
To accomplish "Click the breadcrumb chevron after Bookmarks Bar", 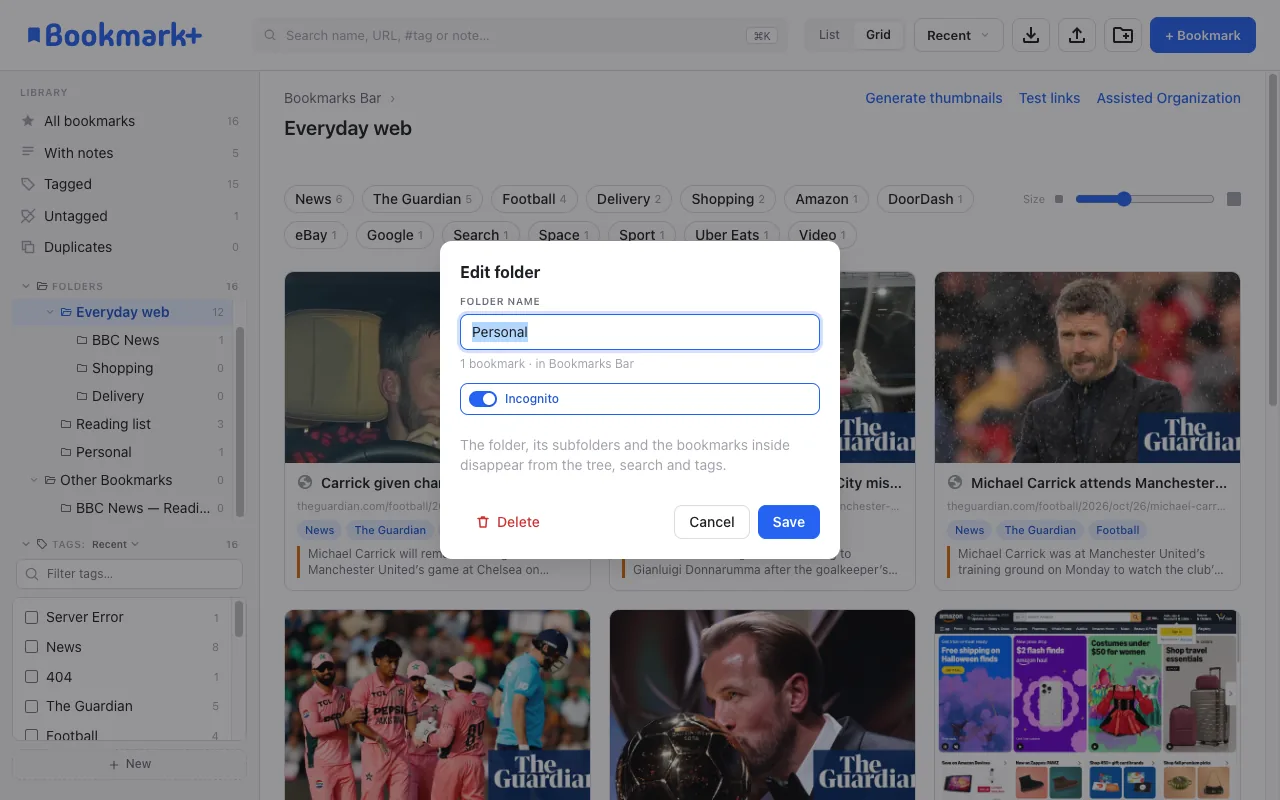I will pyautogui.click(x=393, y=98).
